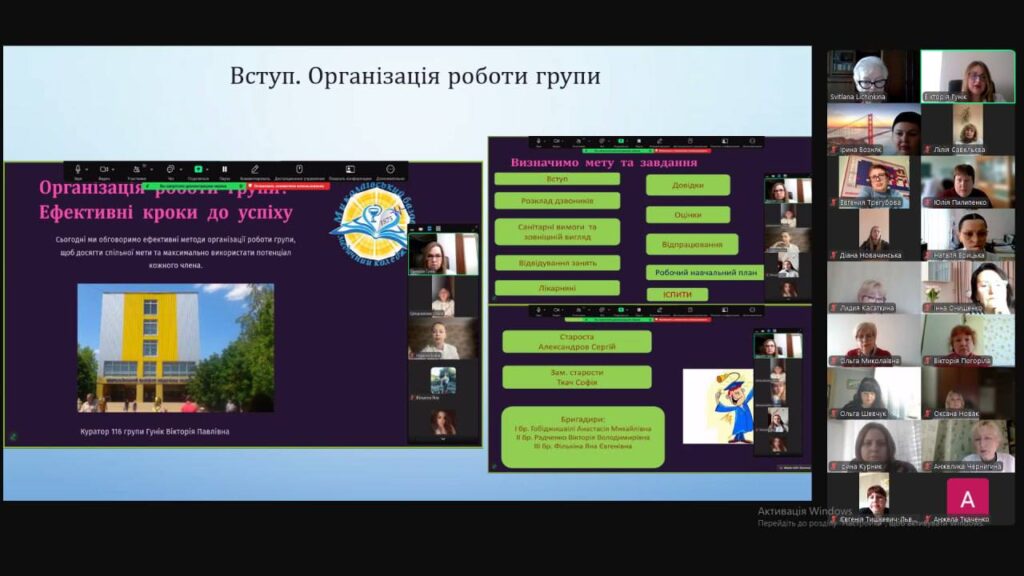The image size is (1024, 576).
Task: Select the "Розклад дзвоників" slide menu item
Action: [x=556, y=201]
